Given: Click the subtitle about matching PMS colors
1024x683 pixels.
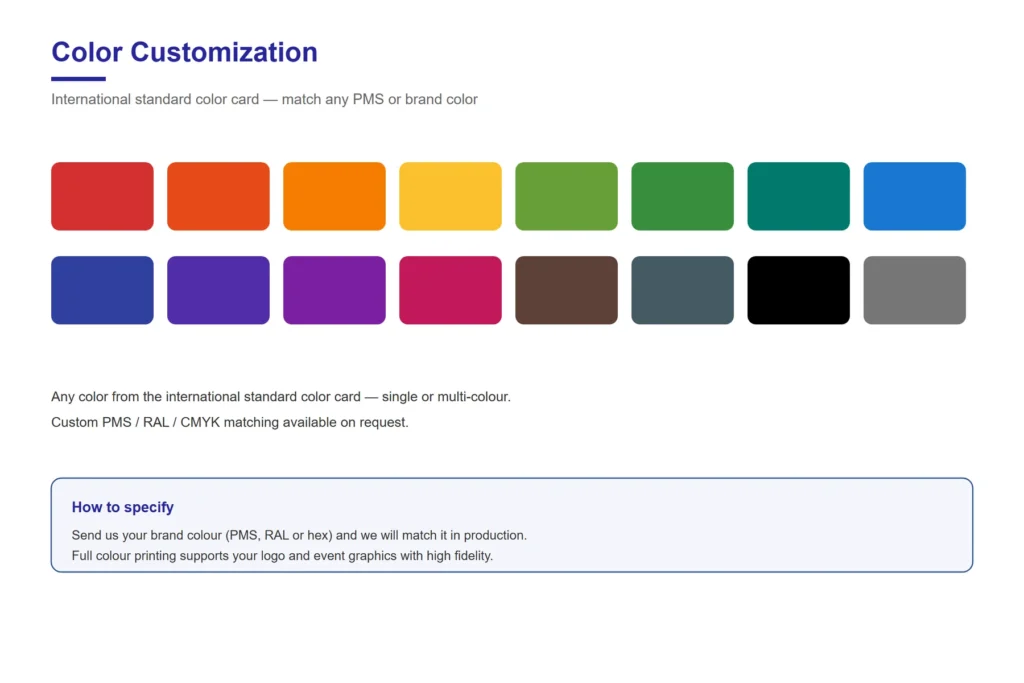Looking at the screenshot, I should pyautogui.click(x=264, y=99).
